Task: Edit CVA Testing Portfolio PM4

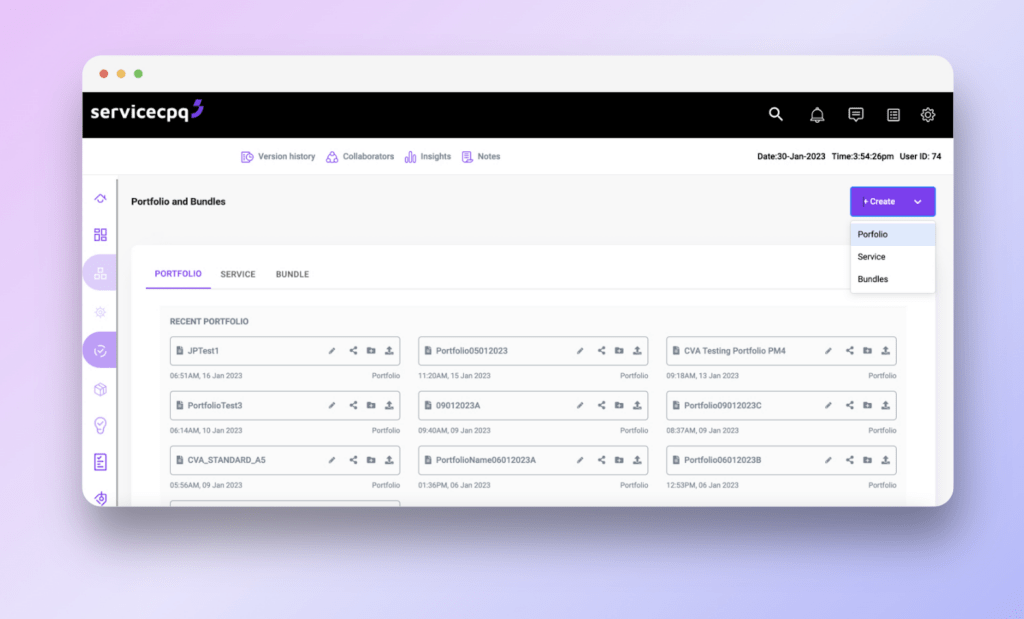Action: (828, 351)
